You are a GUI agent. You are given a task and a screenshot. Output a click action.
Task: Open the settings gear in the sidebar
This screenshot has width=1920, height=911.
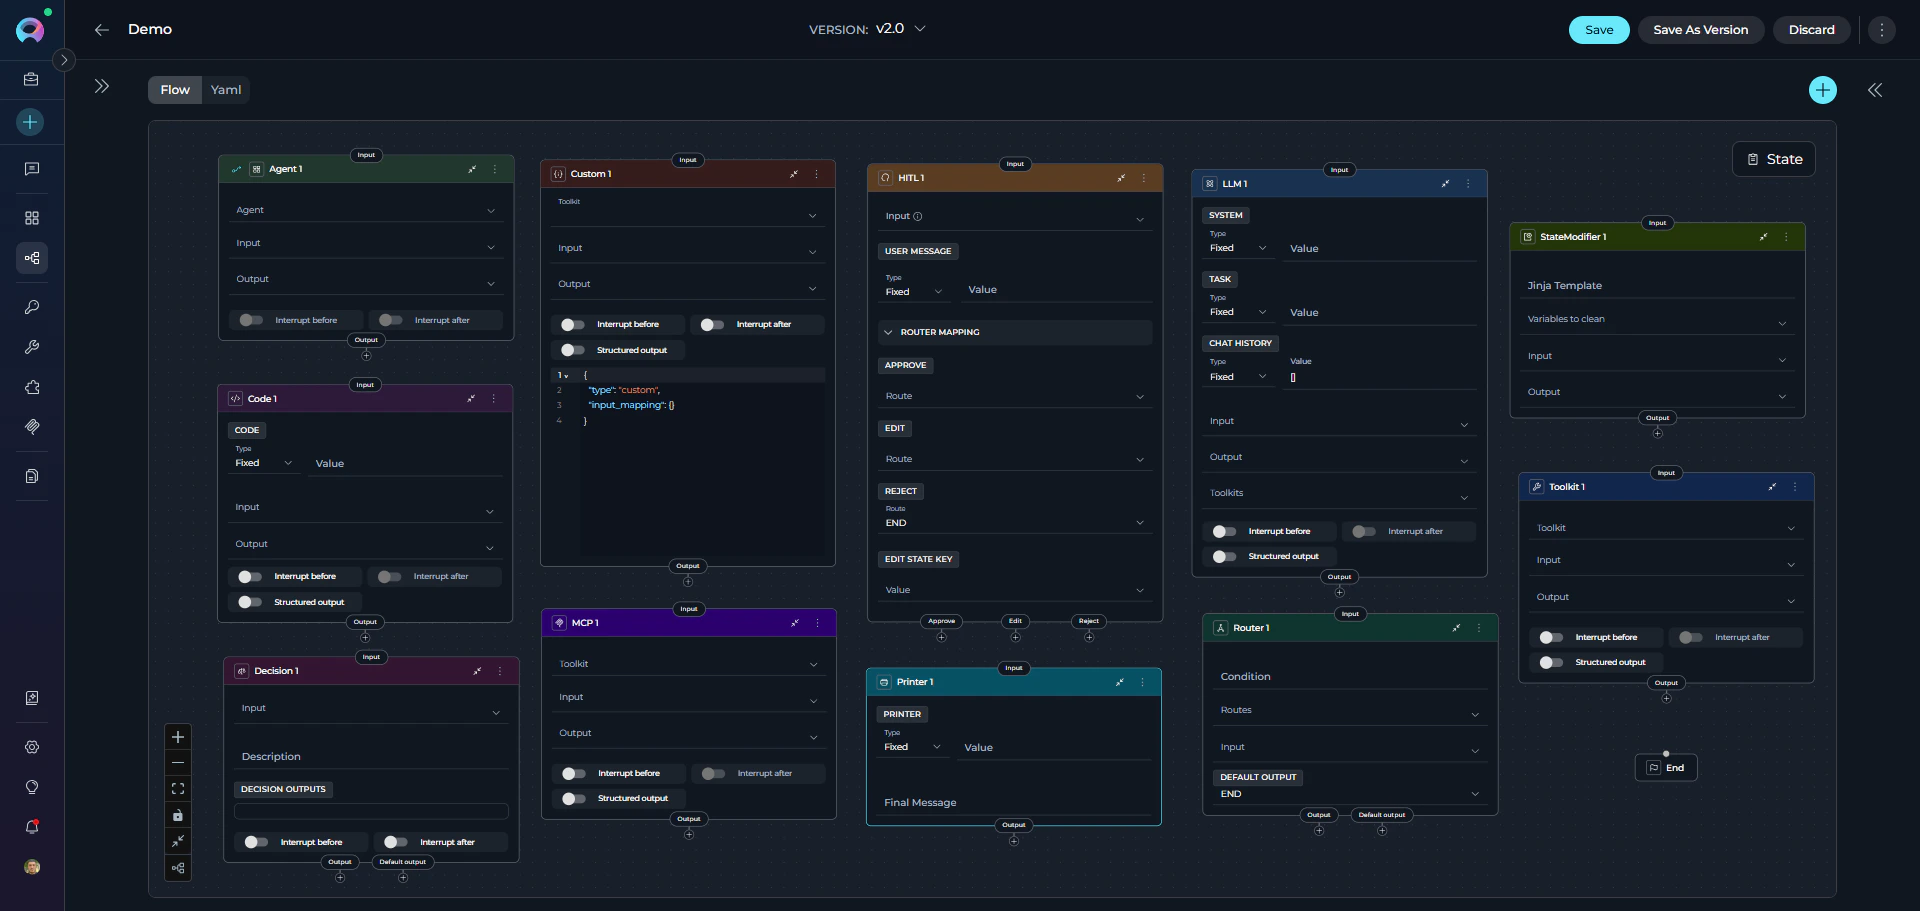coord(32,748)
